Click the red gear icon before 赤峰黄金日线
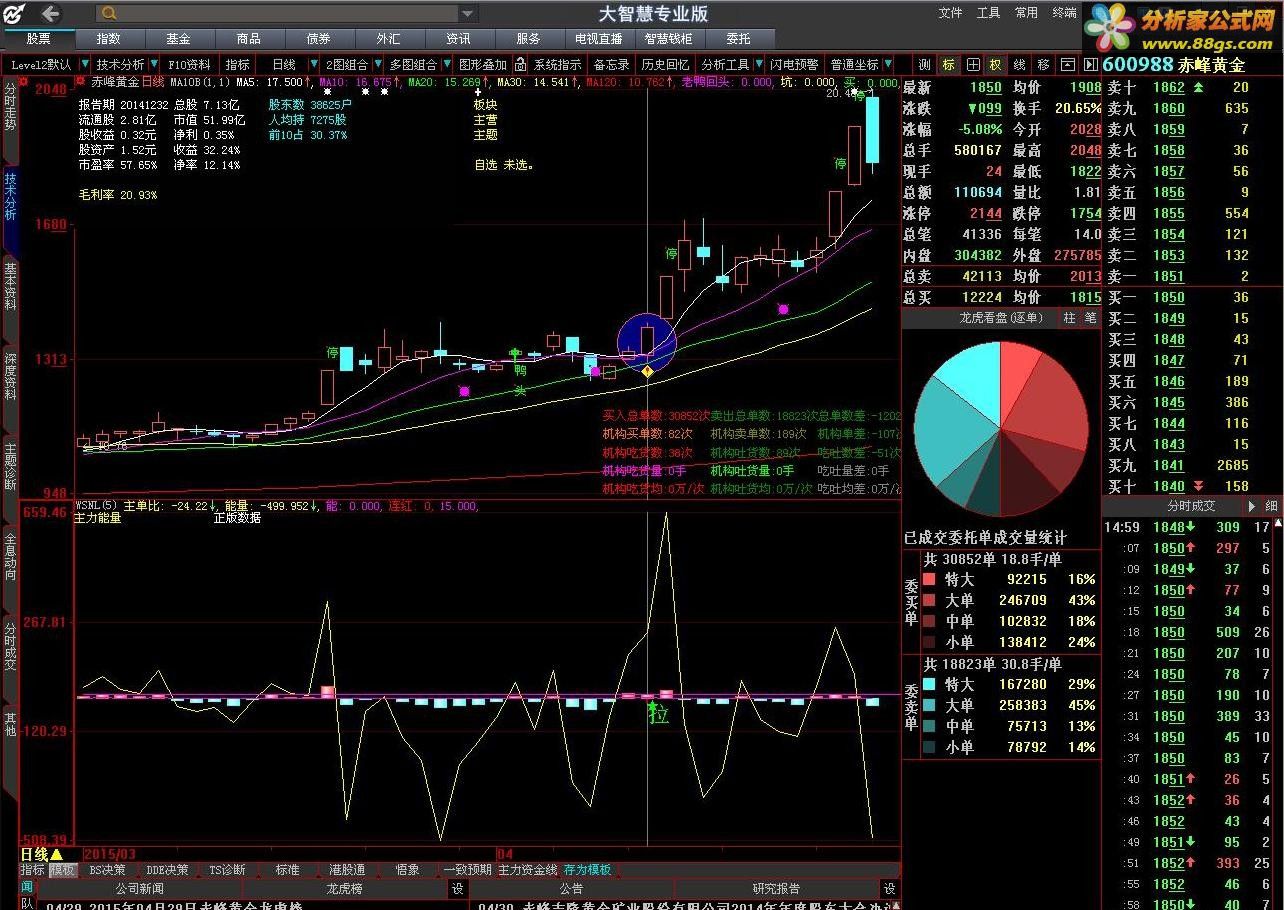1284x910 pixels. tap(80, 82)
